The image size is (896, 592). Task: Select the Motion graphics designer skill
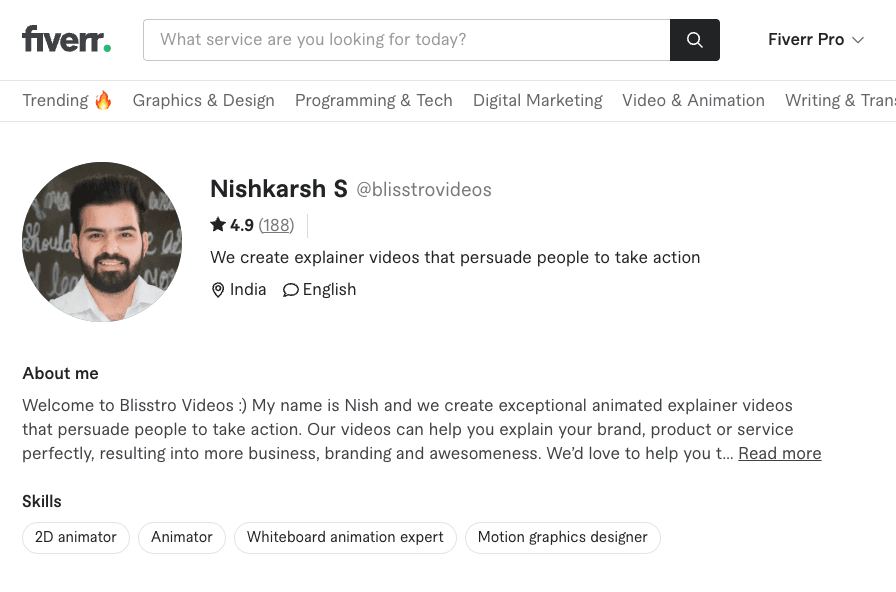click(562, 538)
